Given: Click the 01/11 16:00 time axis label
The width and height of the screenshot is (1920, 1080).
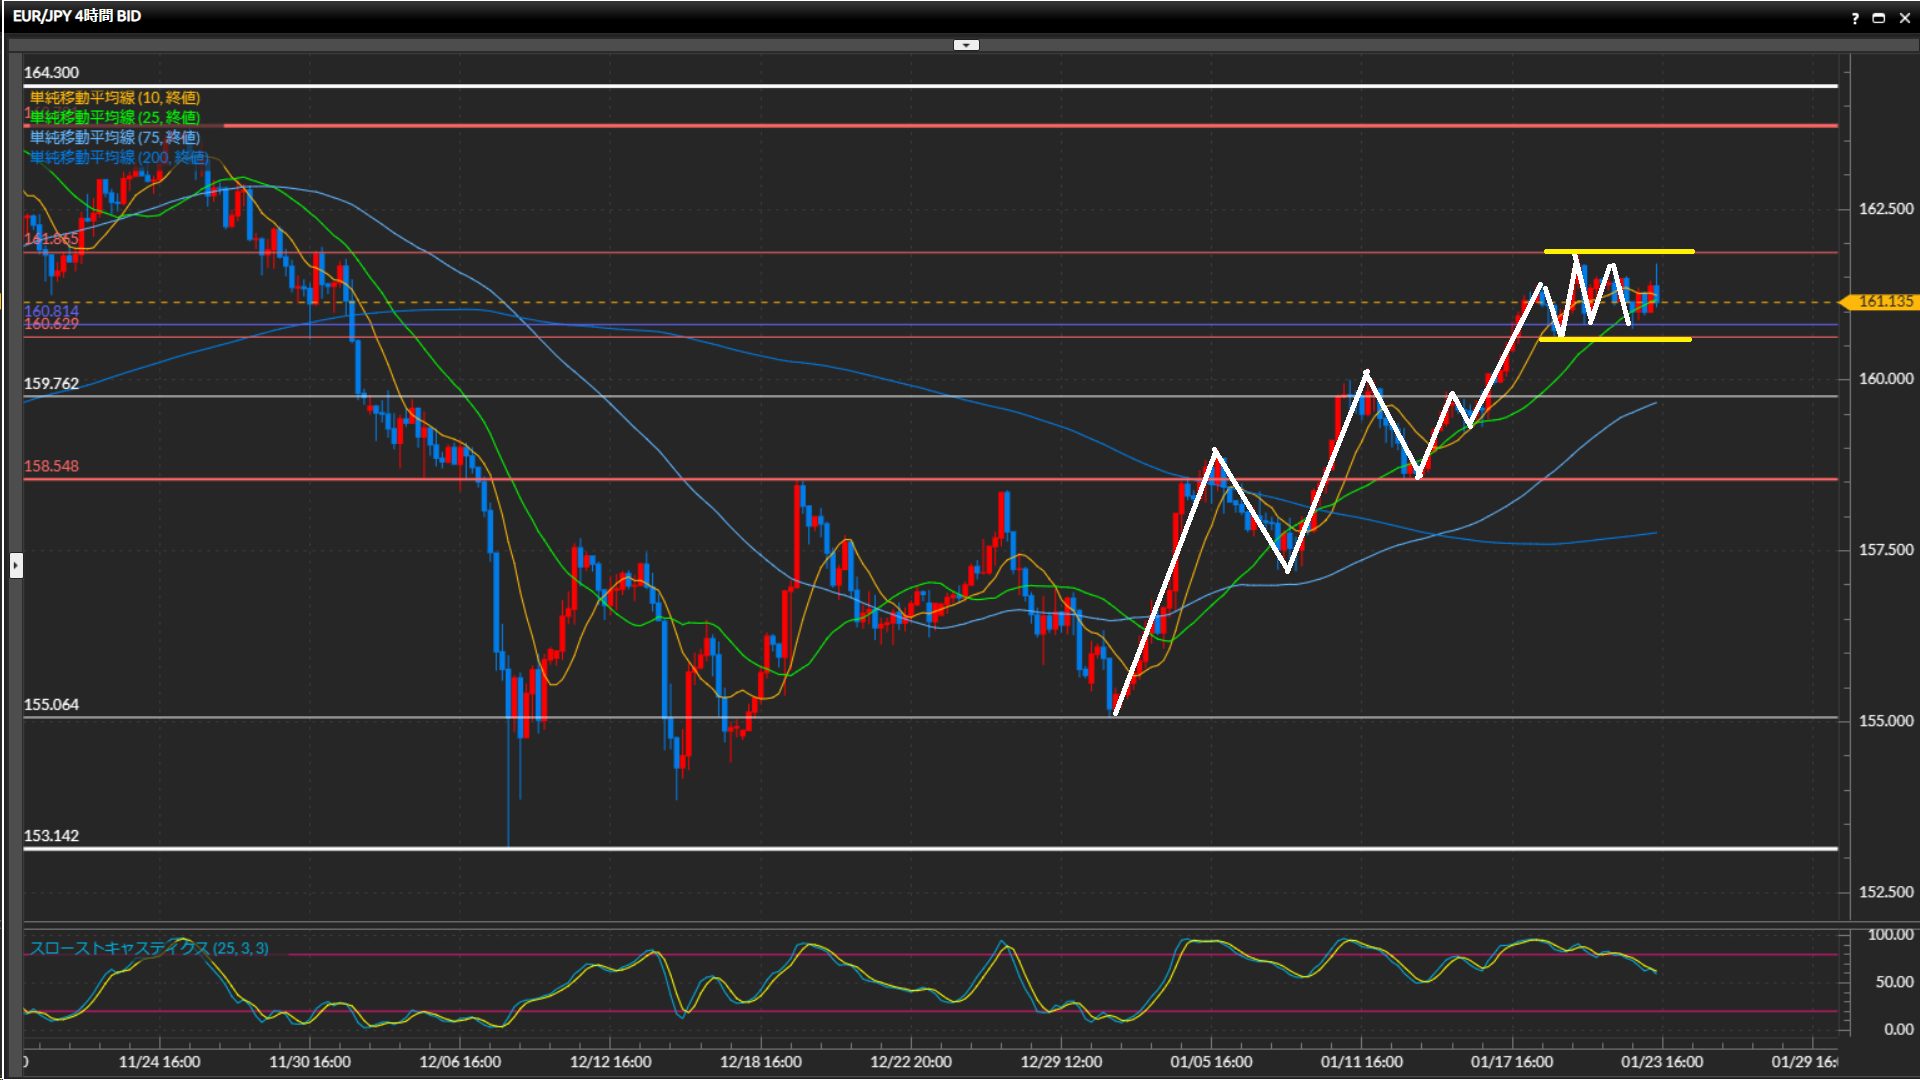Looking at the screenshot, I should point(1361,1062).
